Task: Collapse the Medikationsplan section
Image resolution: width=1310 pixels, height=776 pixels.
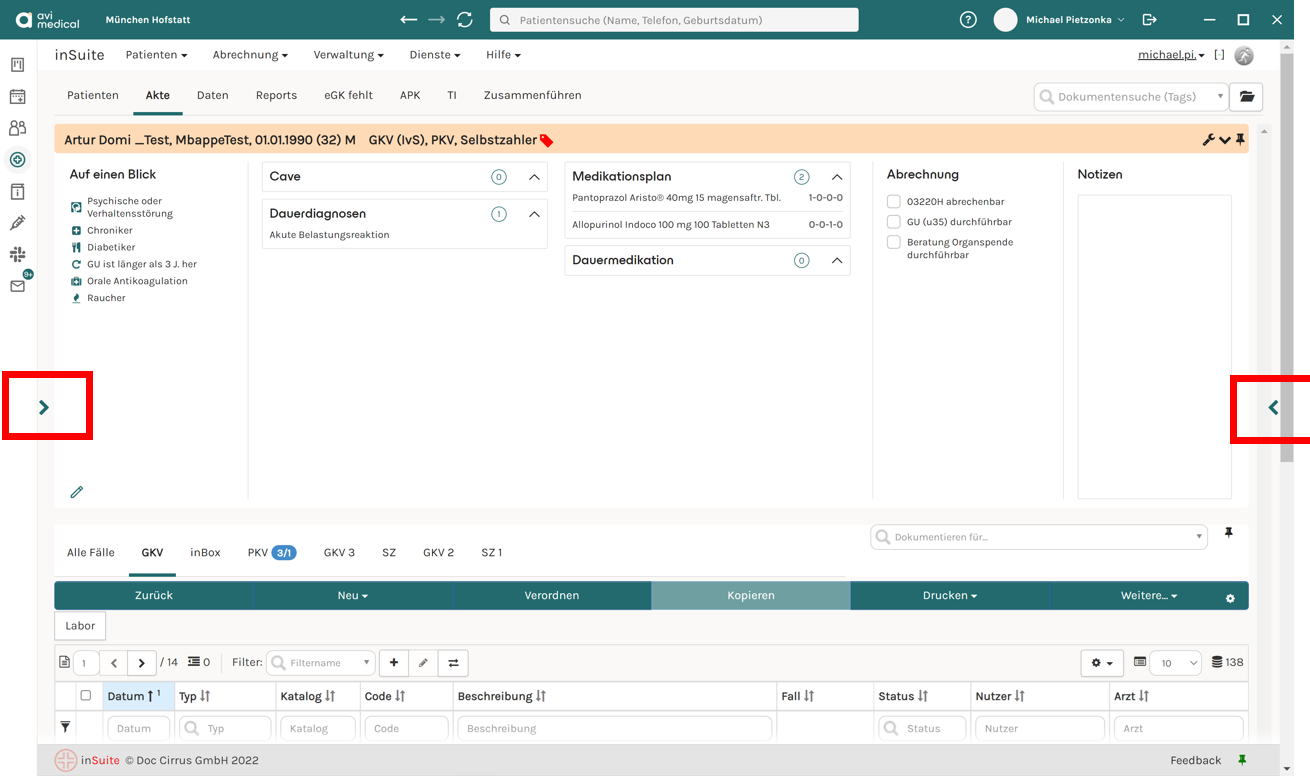Action: 837,177
